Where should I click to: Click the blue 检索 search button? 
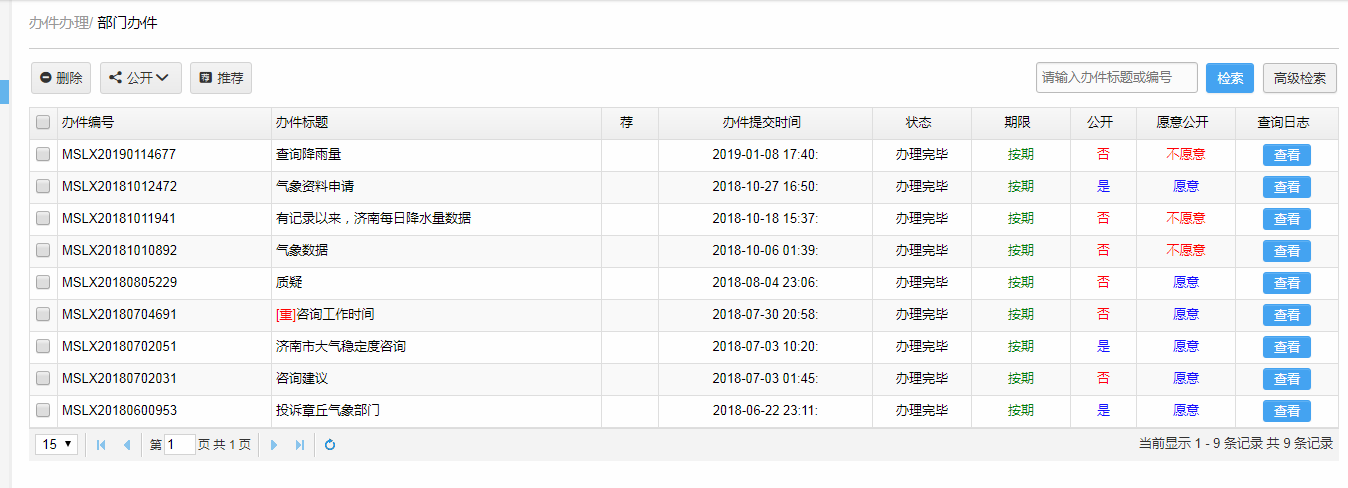point(1230,78)
